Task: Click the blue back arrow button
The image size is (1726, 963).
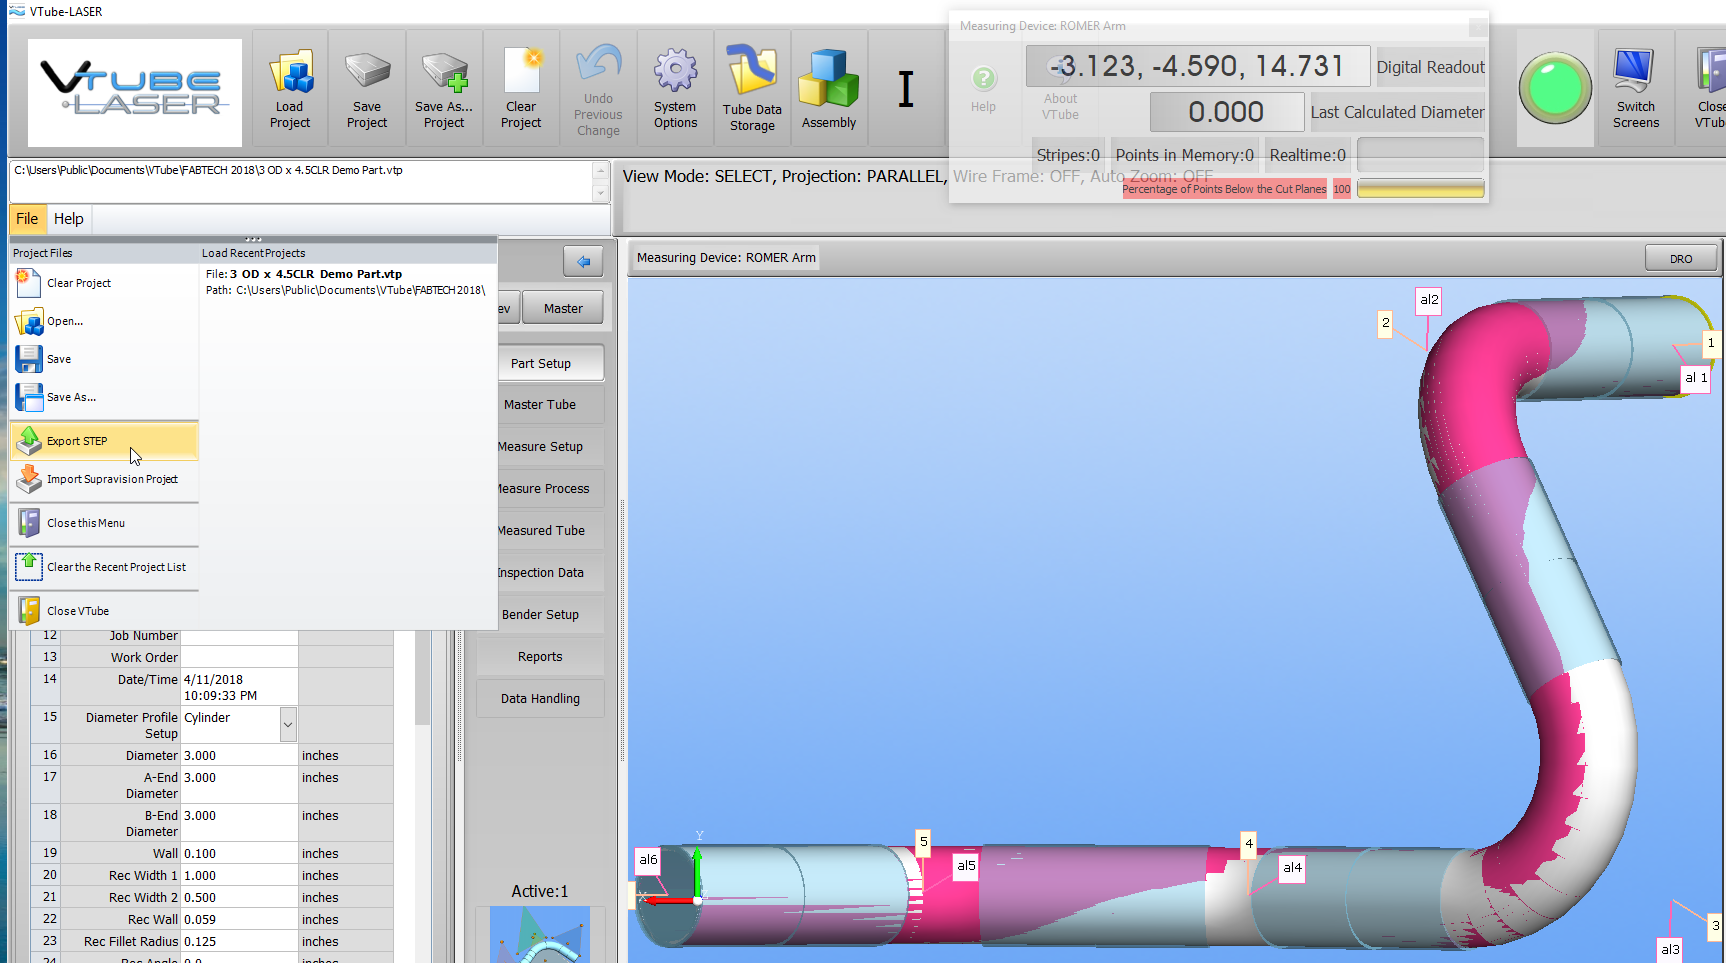Action: click(583, 262)
